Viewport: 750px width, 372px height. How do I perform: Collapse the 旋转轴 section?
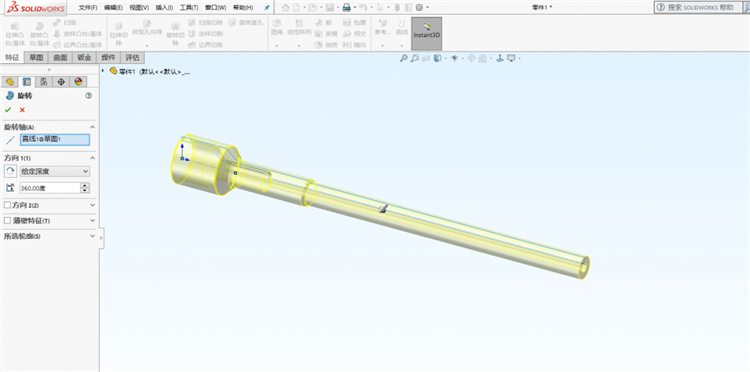[x=92, y=127]
